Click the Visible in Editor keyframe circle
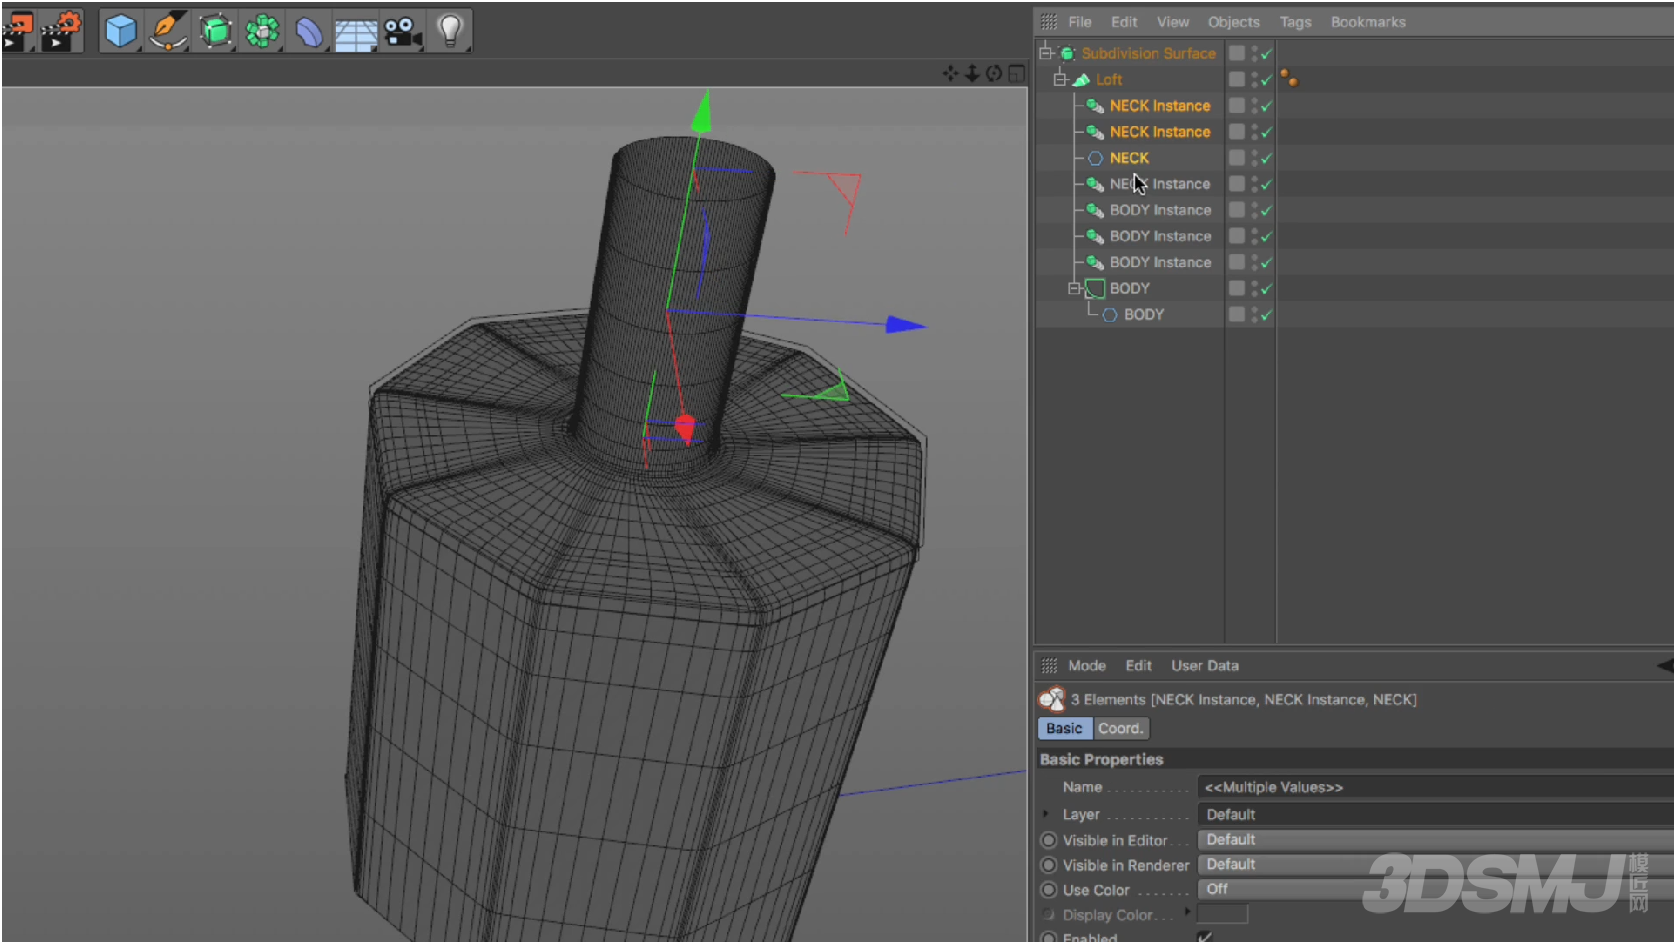The height and width of the screenshot is (944, 1676). click(x=1049, y=840)
